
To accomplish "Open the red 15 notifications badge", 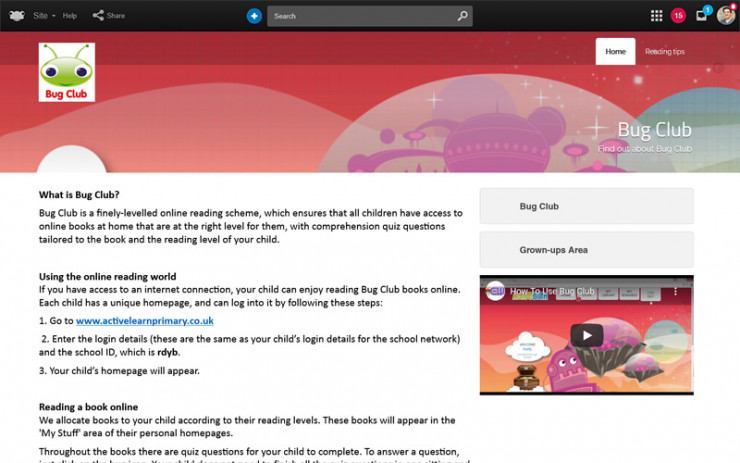I will 678,16.
